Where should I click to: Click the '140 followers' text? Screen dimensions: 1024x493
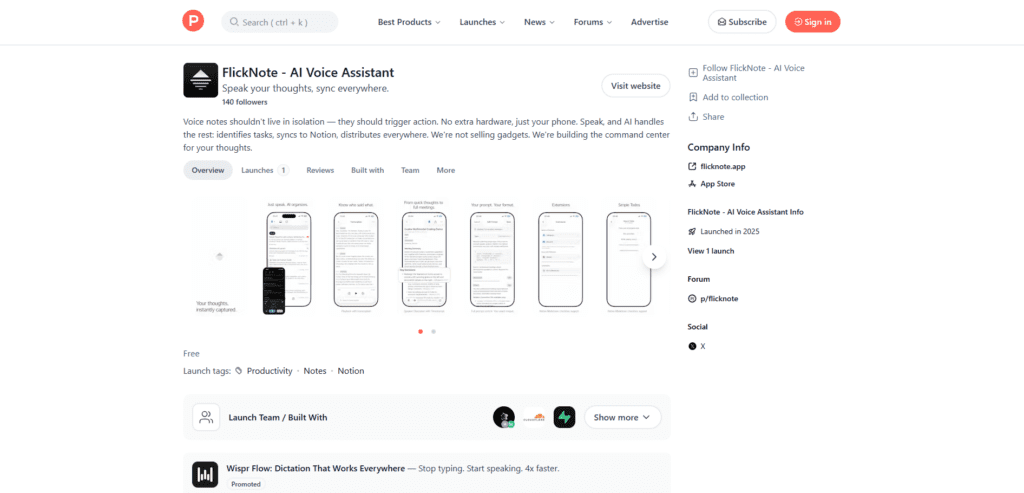click(244, 103)
